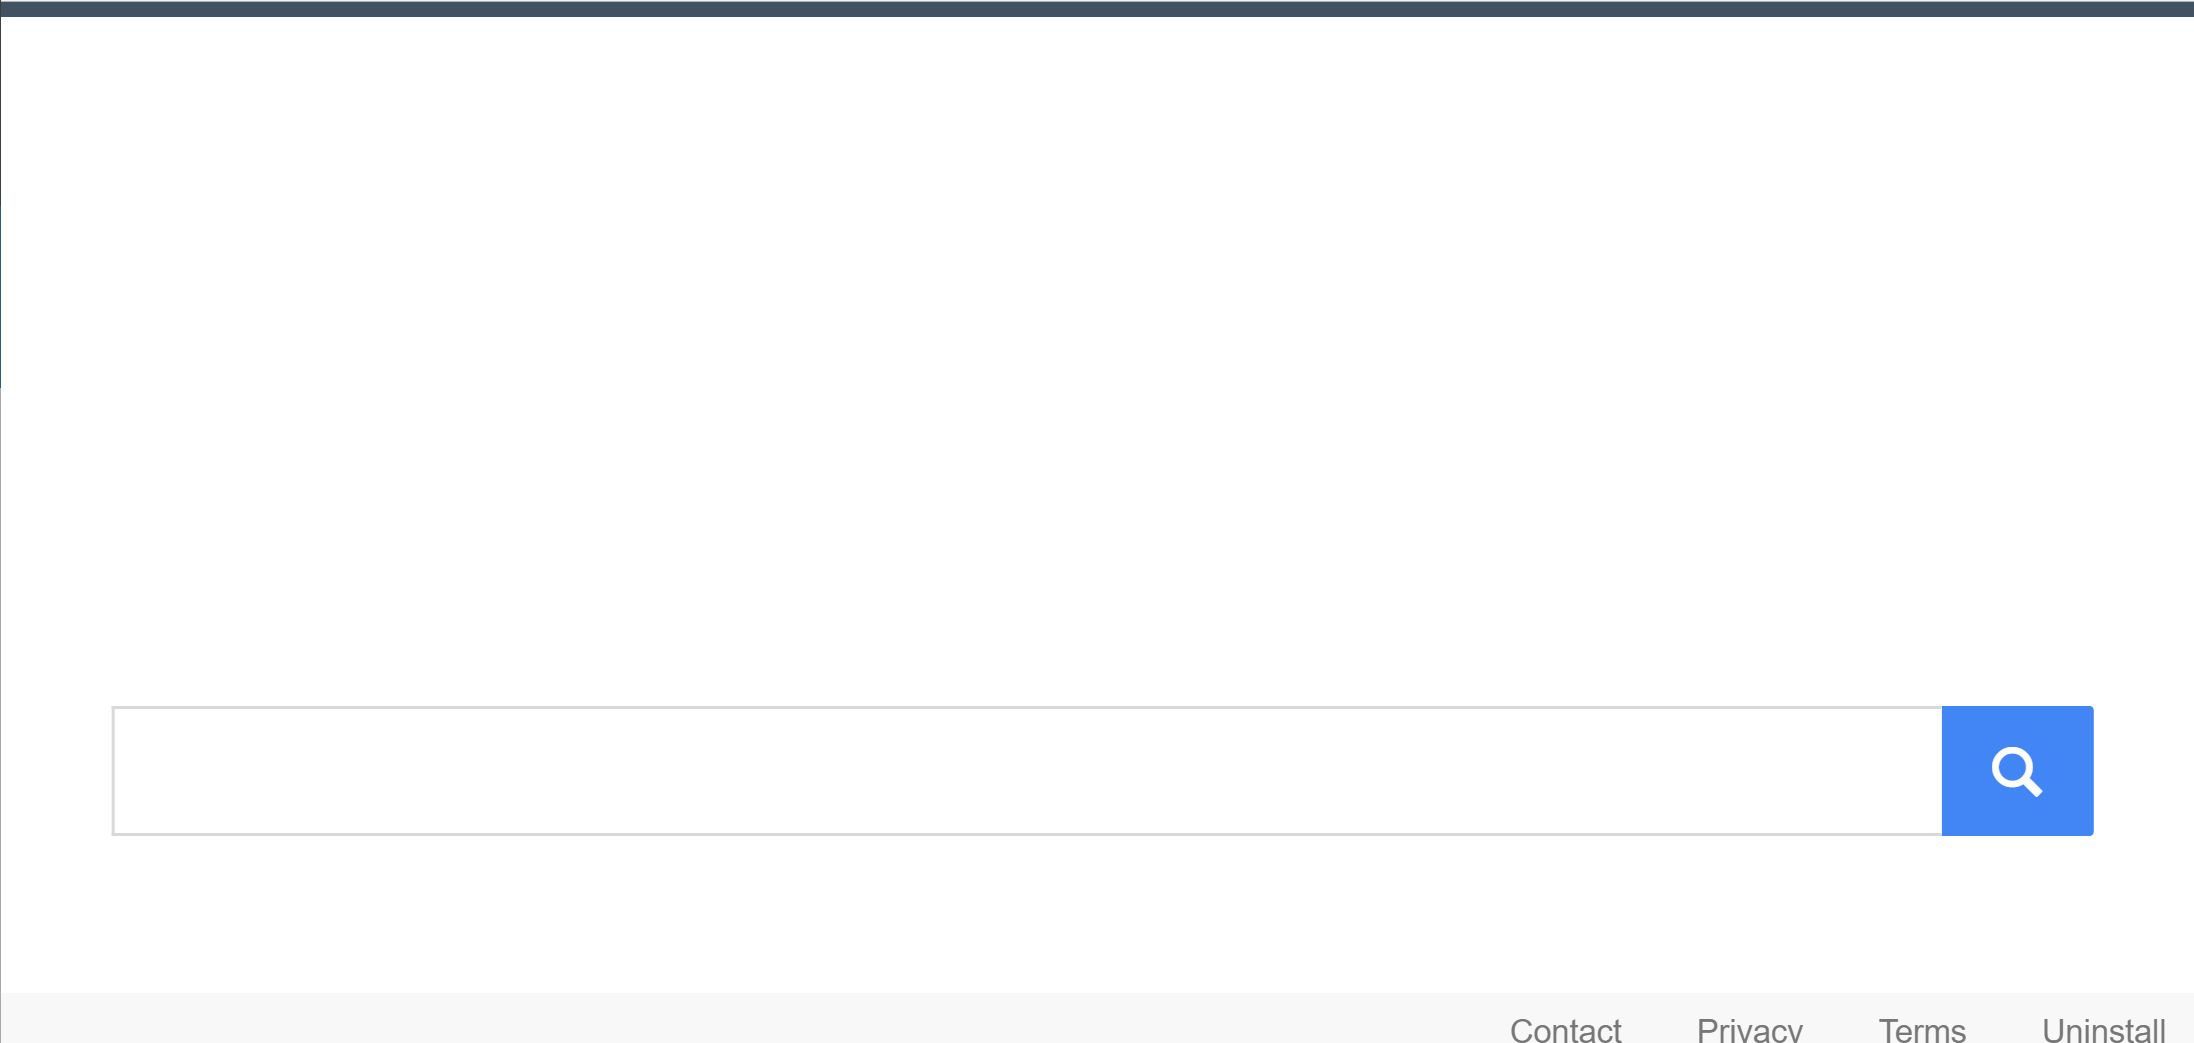This screenshot has width=2194, height=1043.
Task: Submit the search via the blue button
Action: pos(2017,771)
